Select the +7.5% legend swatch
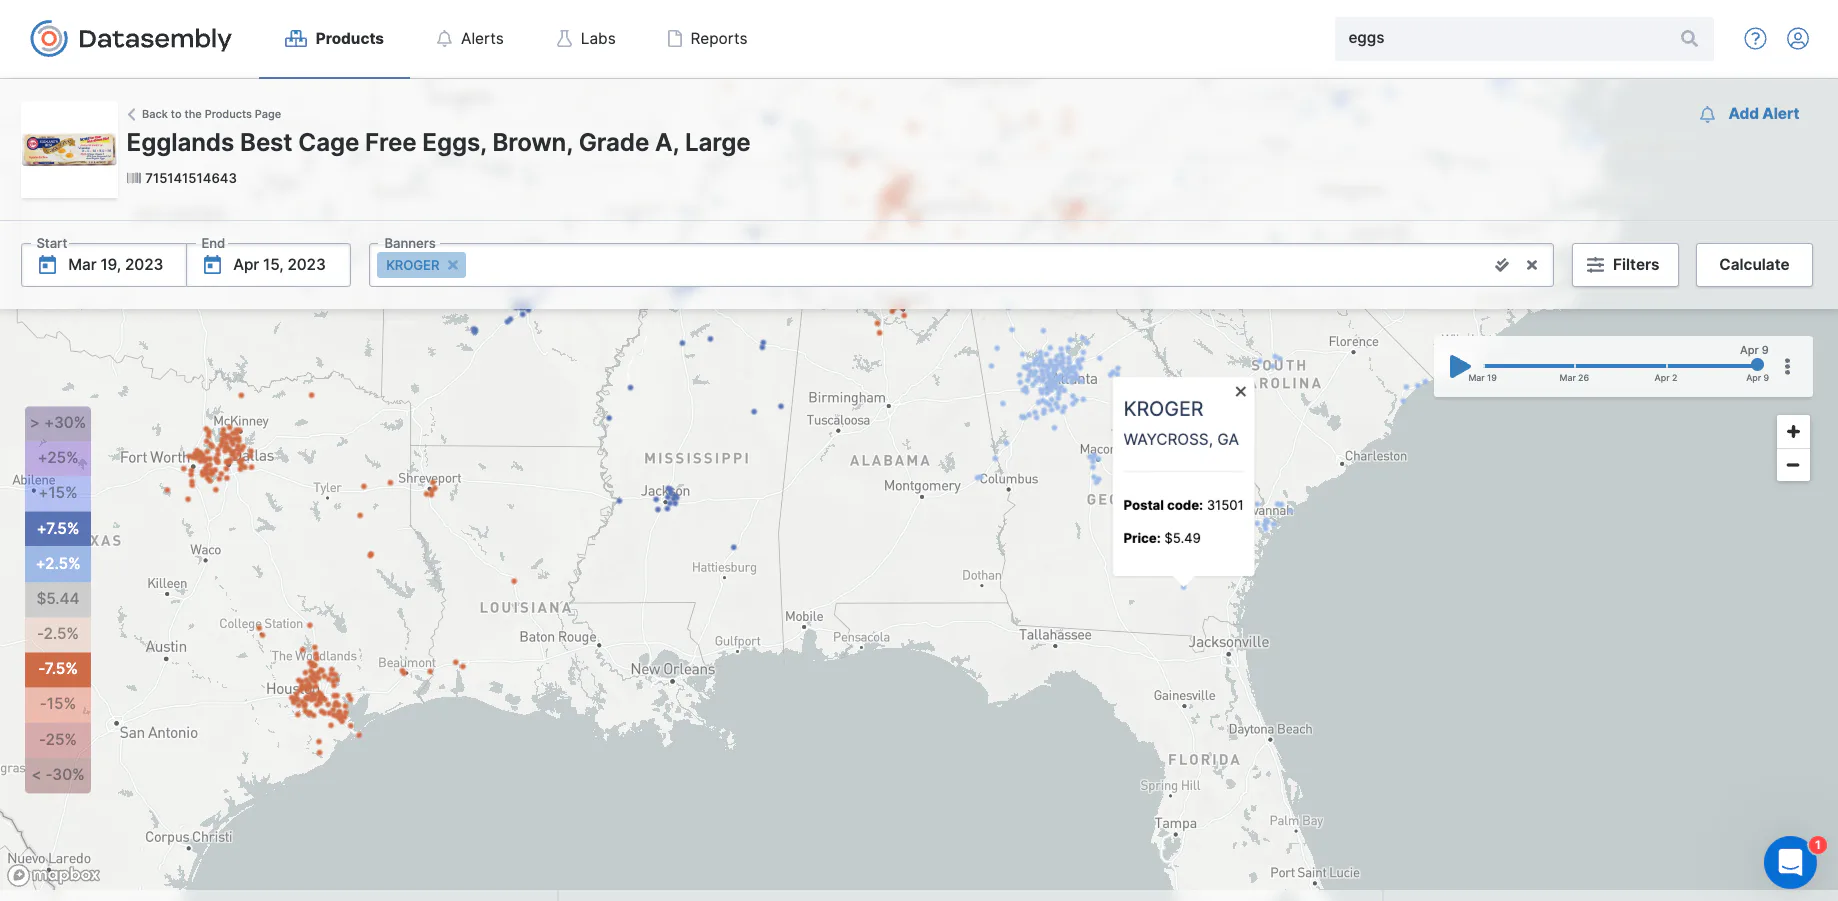Screen dimensions: 1838x901 click(x=58, y=529)
